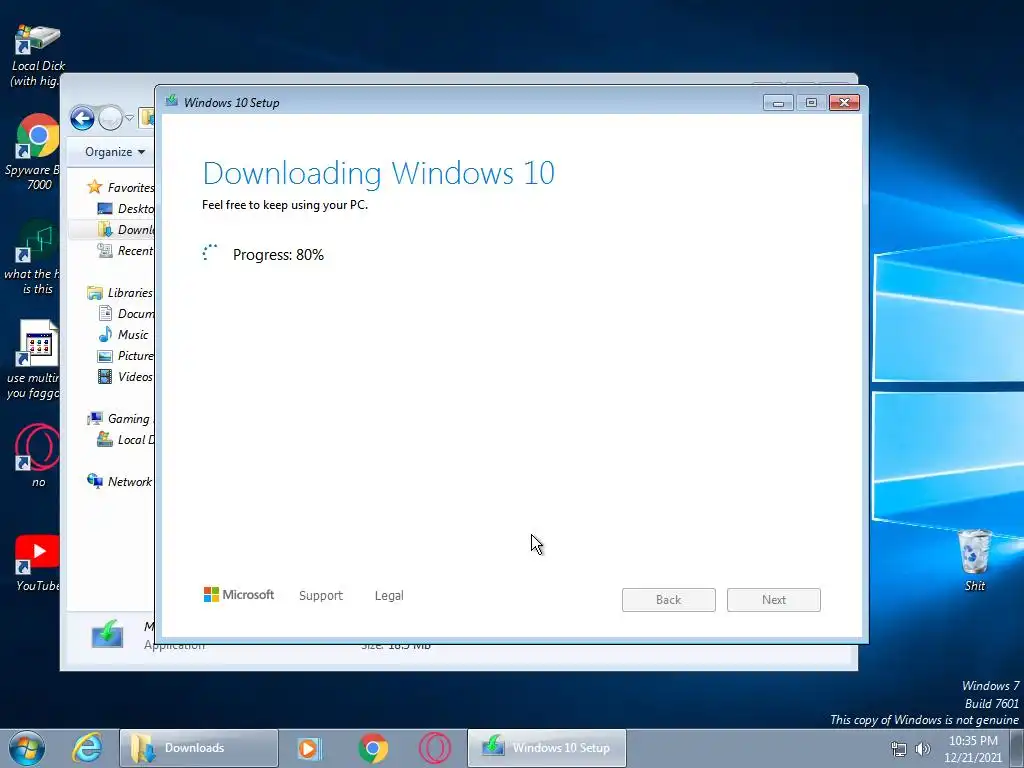Click the network tray icon
1024x768 pixels.
pos(899,749)
